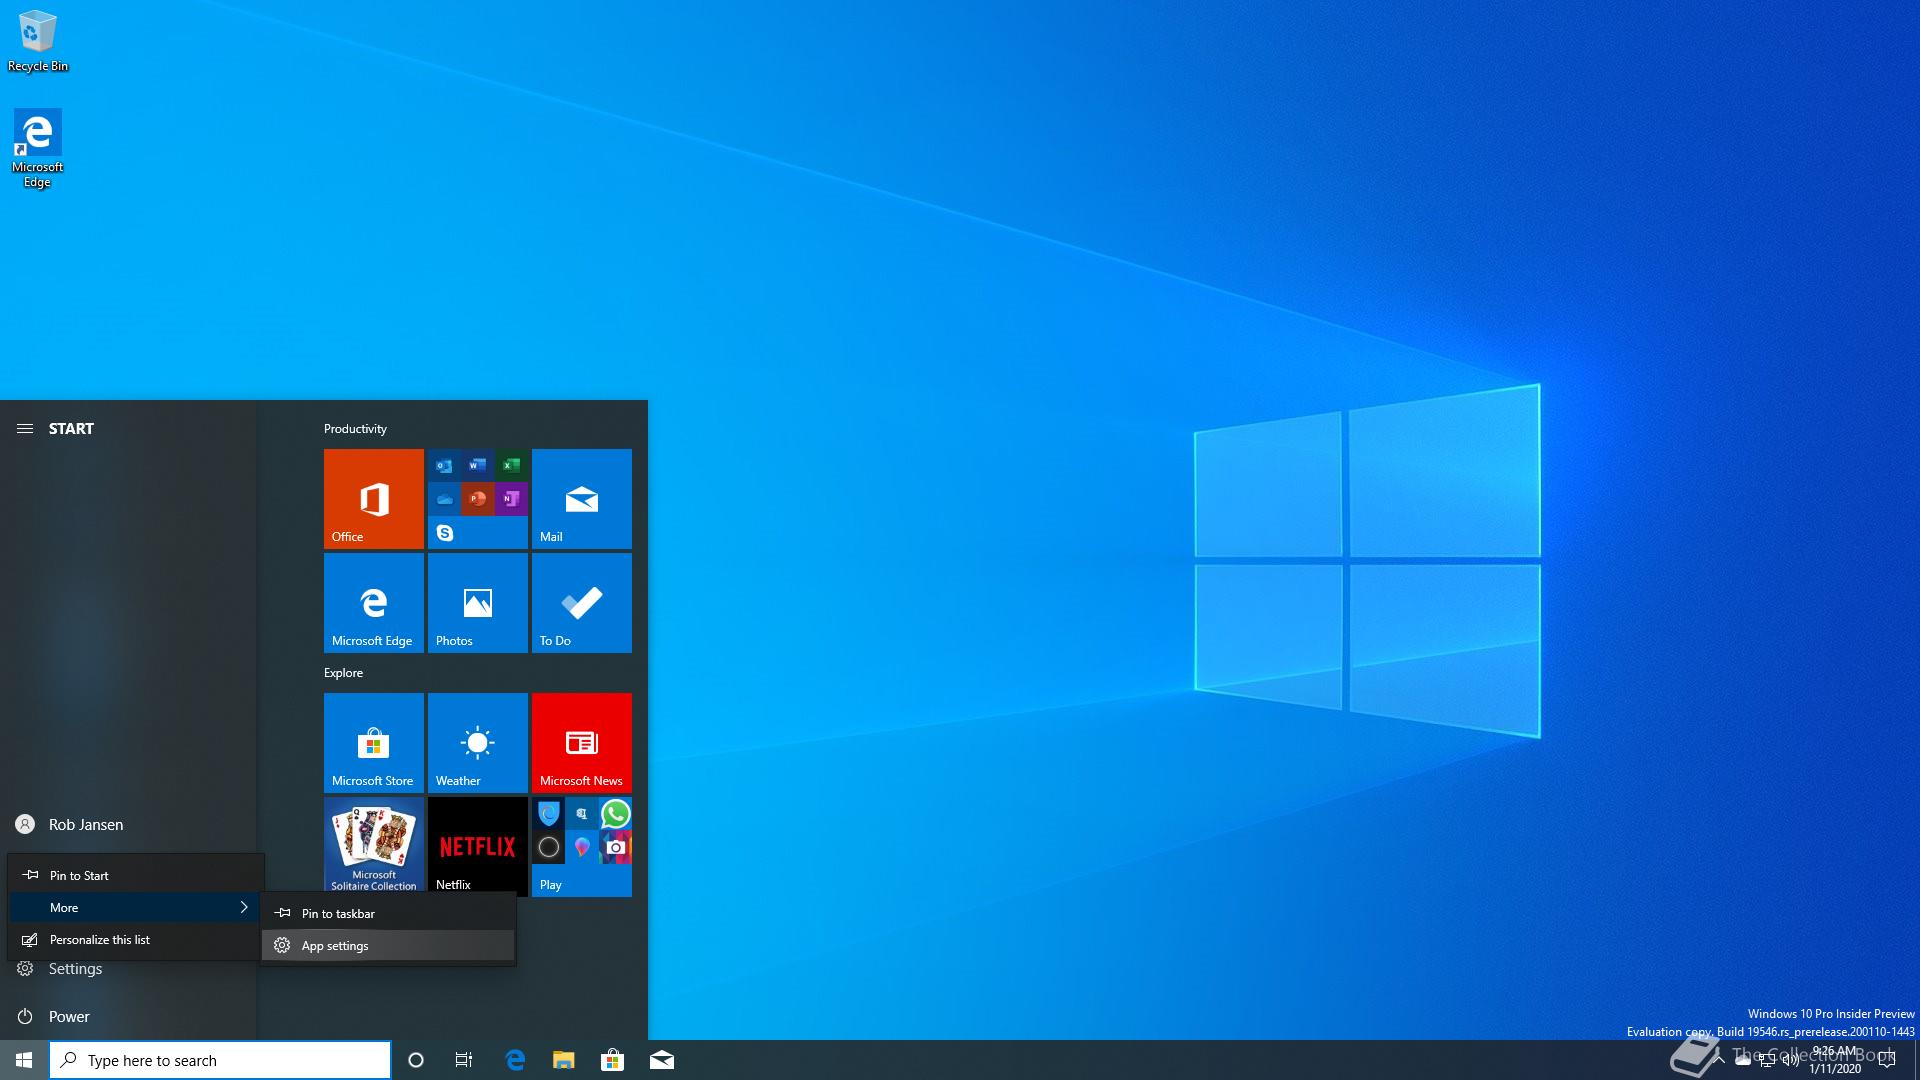Screen dimensions: 1920x1080
Task: Open the Microsoft Store tile
Action: click(373, 742)
